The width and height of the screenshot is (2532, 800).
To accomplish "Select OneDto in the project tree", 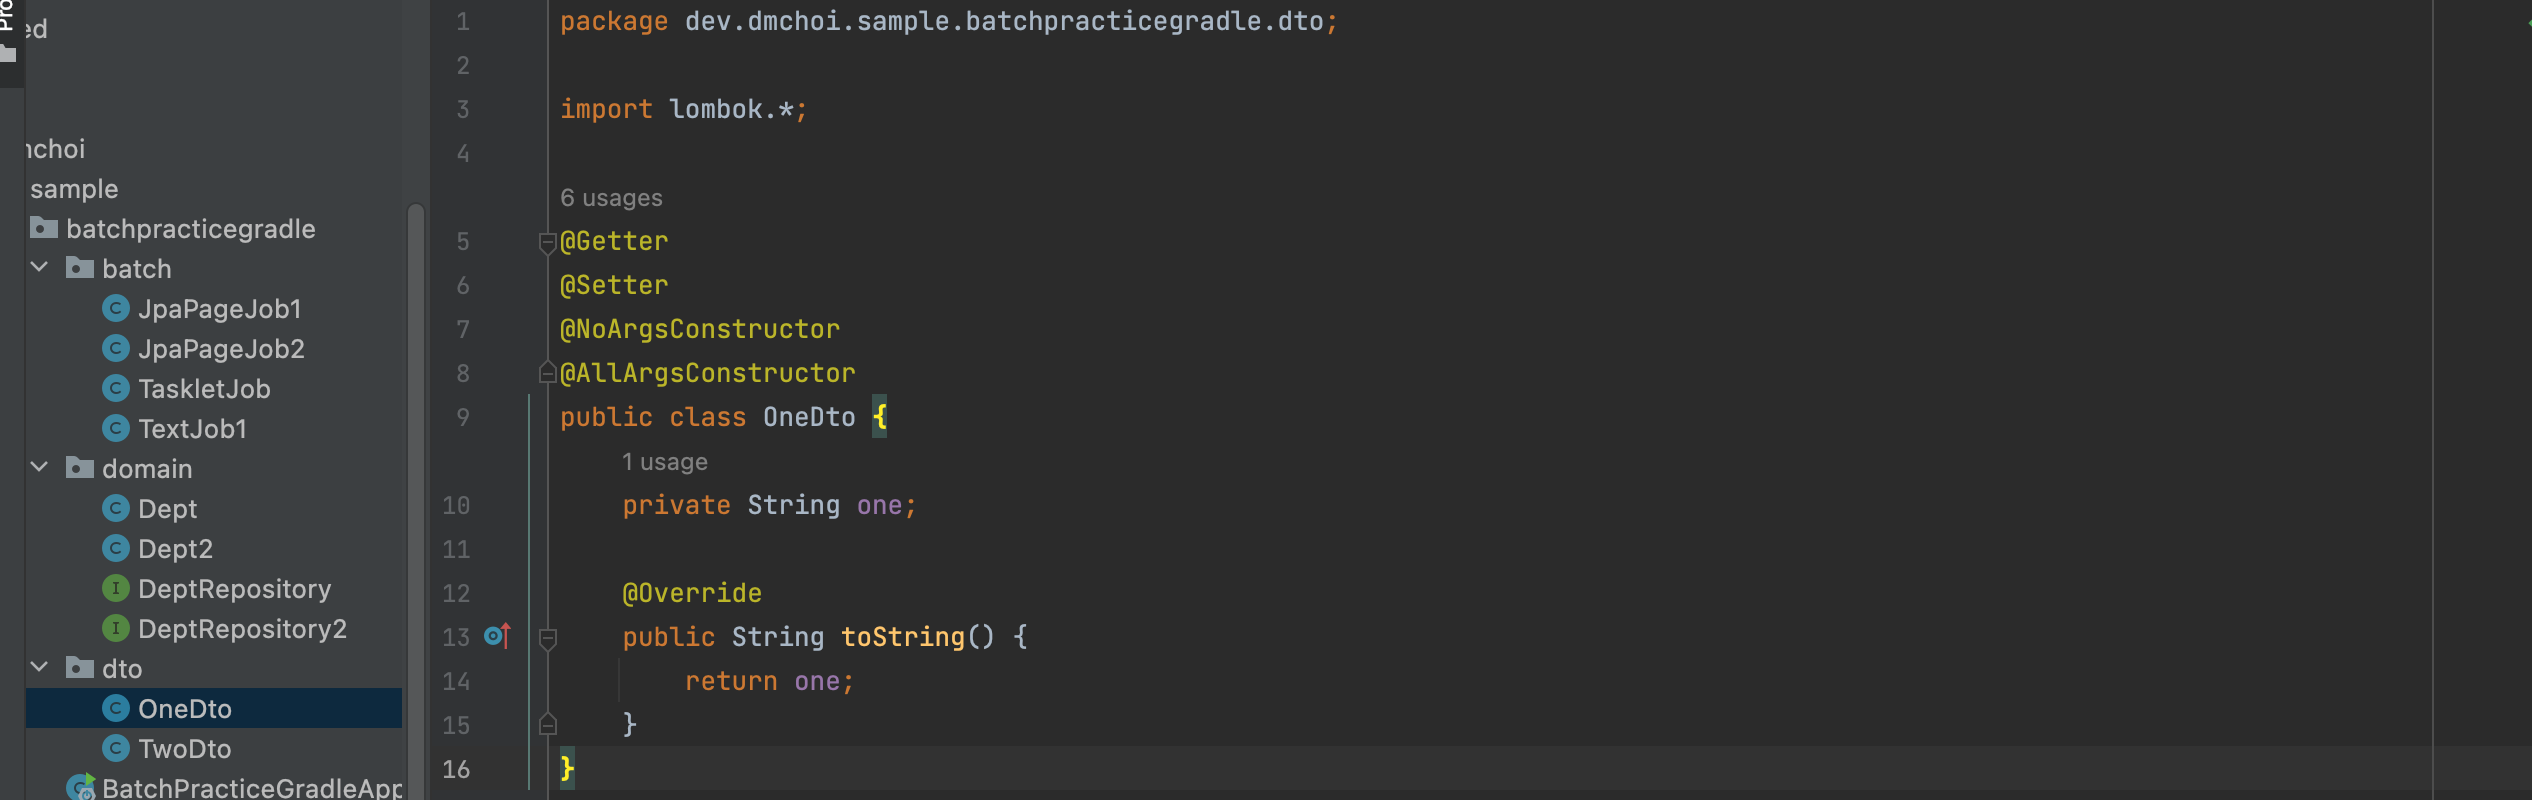I will point(185,708).
